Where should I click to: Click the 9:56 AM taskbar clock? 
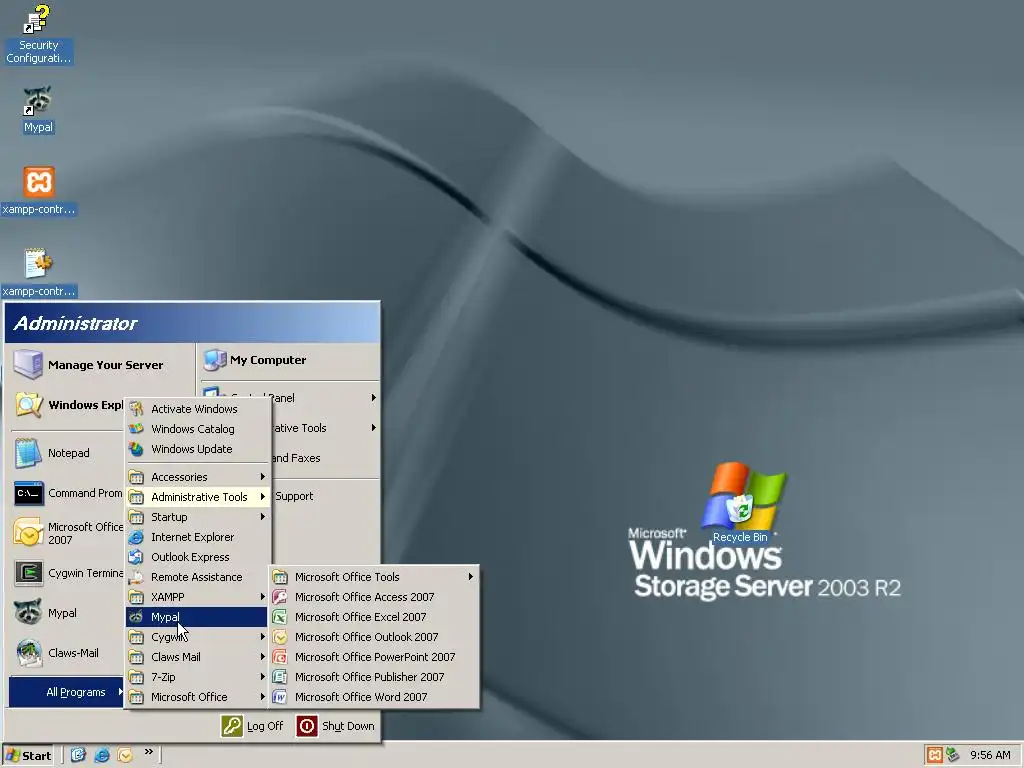coord(990,756)
